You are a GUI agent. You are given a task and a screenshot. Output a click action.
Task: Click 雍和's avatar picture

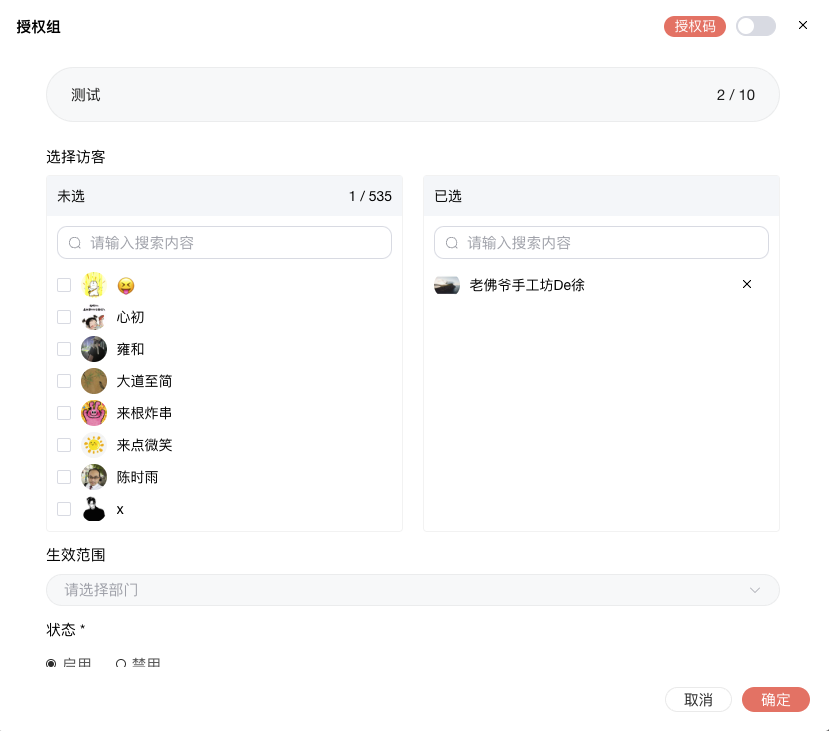click(x=94, y=349)
